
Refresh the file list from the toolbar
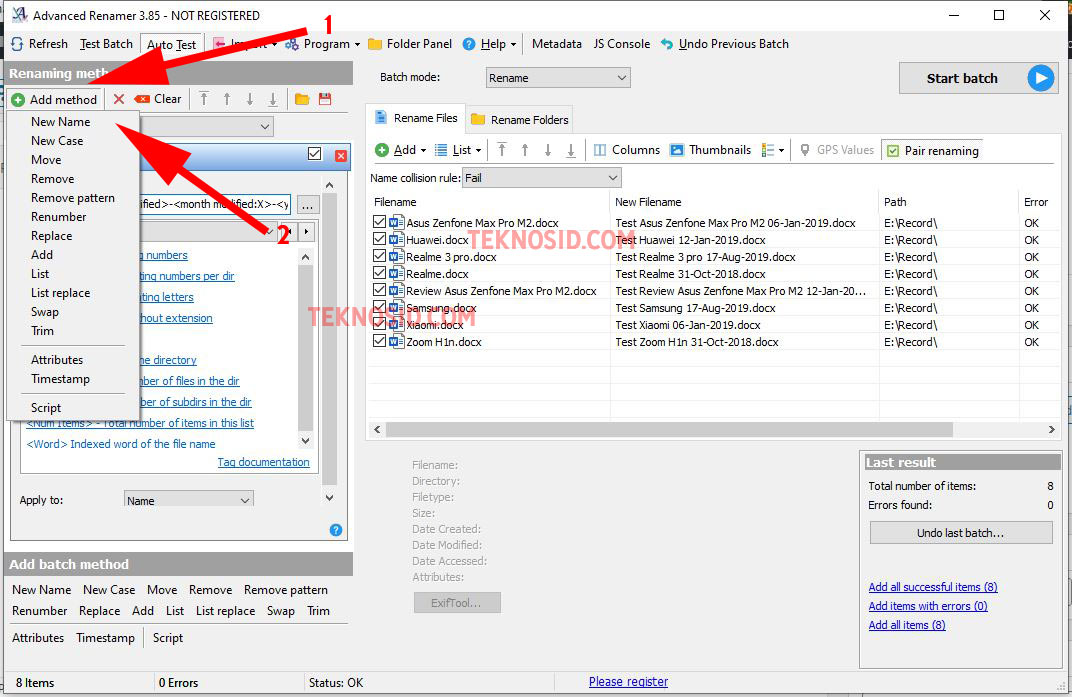coord(39,44)
